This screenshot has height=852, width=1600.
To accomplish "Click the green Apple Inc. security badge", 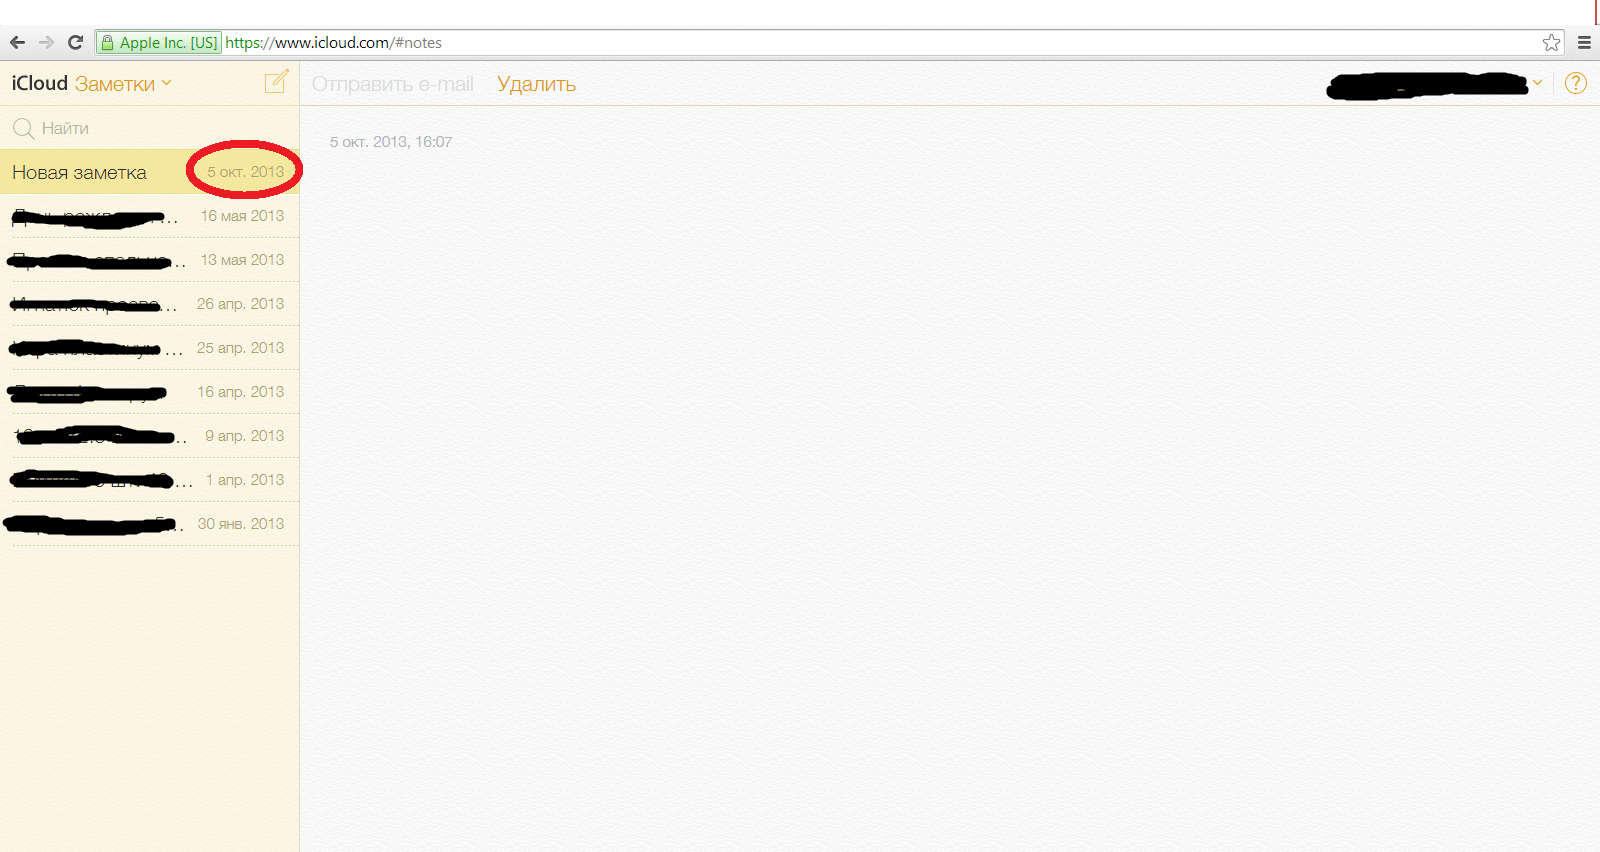I will (x=159, y=42).
